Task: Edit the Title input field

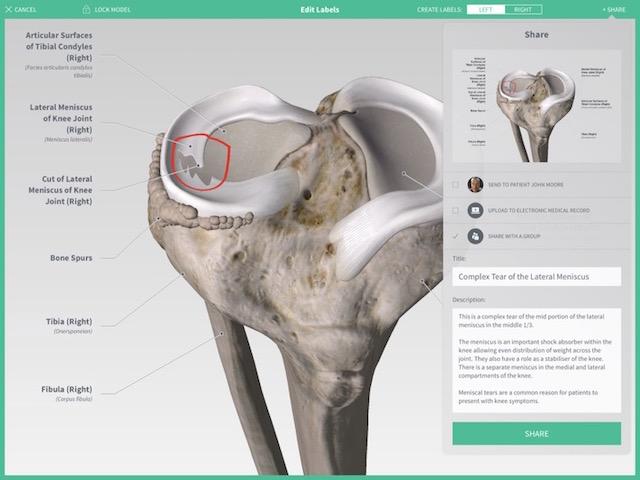Action: pyautogui.click(x=537, y=277)
